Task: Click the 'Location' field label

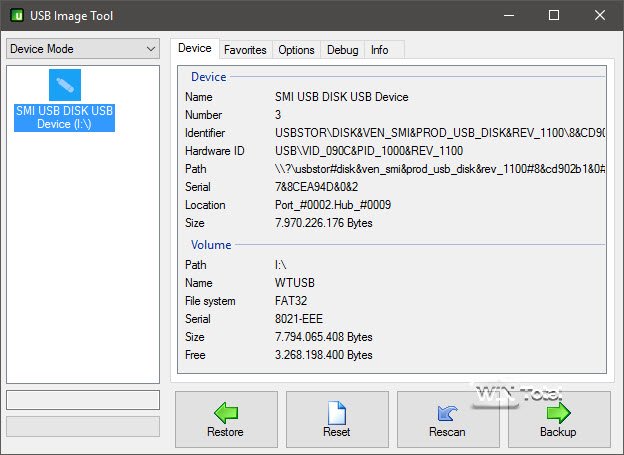Action: pyautogui.click(x=205, y=205)
